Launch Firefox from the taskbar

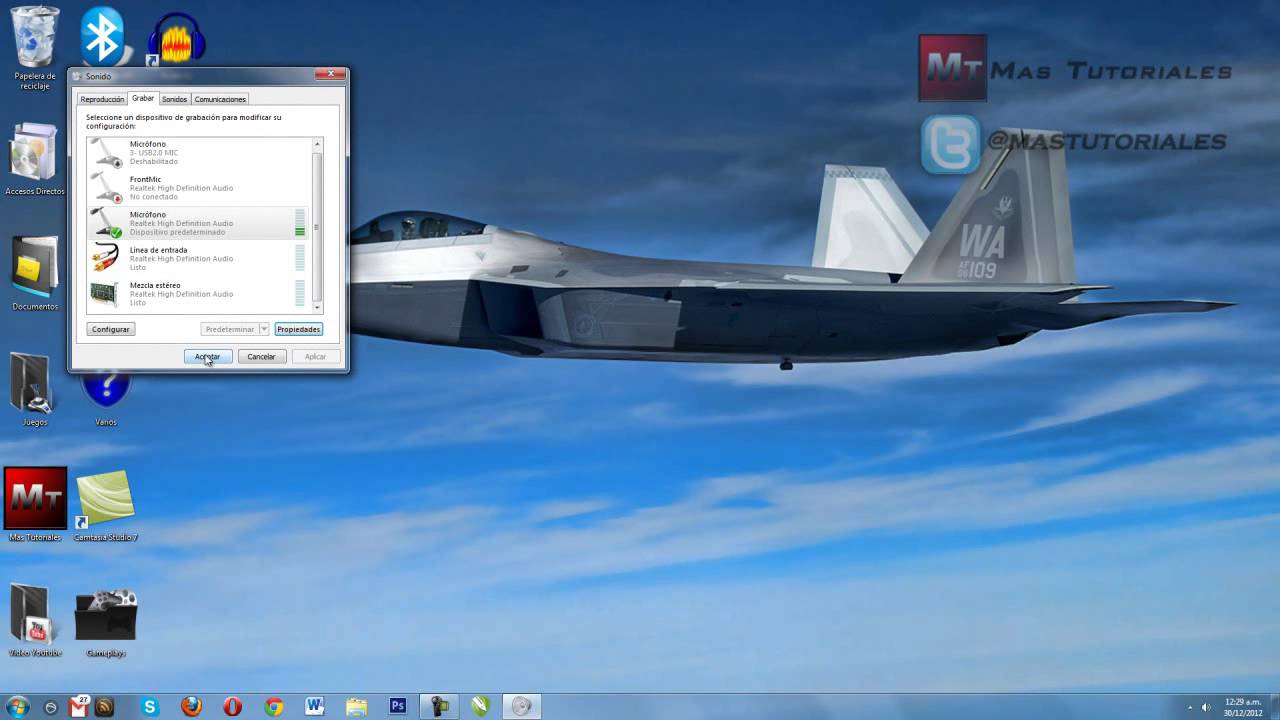191,707
